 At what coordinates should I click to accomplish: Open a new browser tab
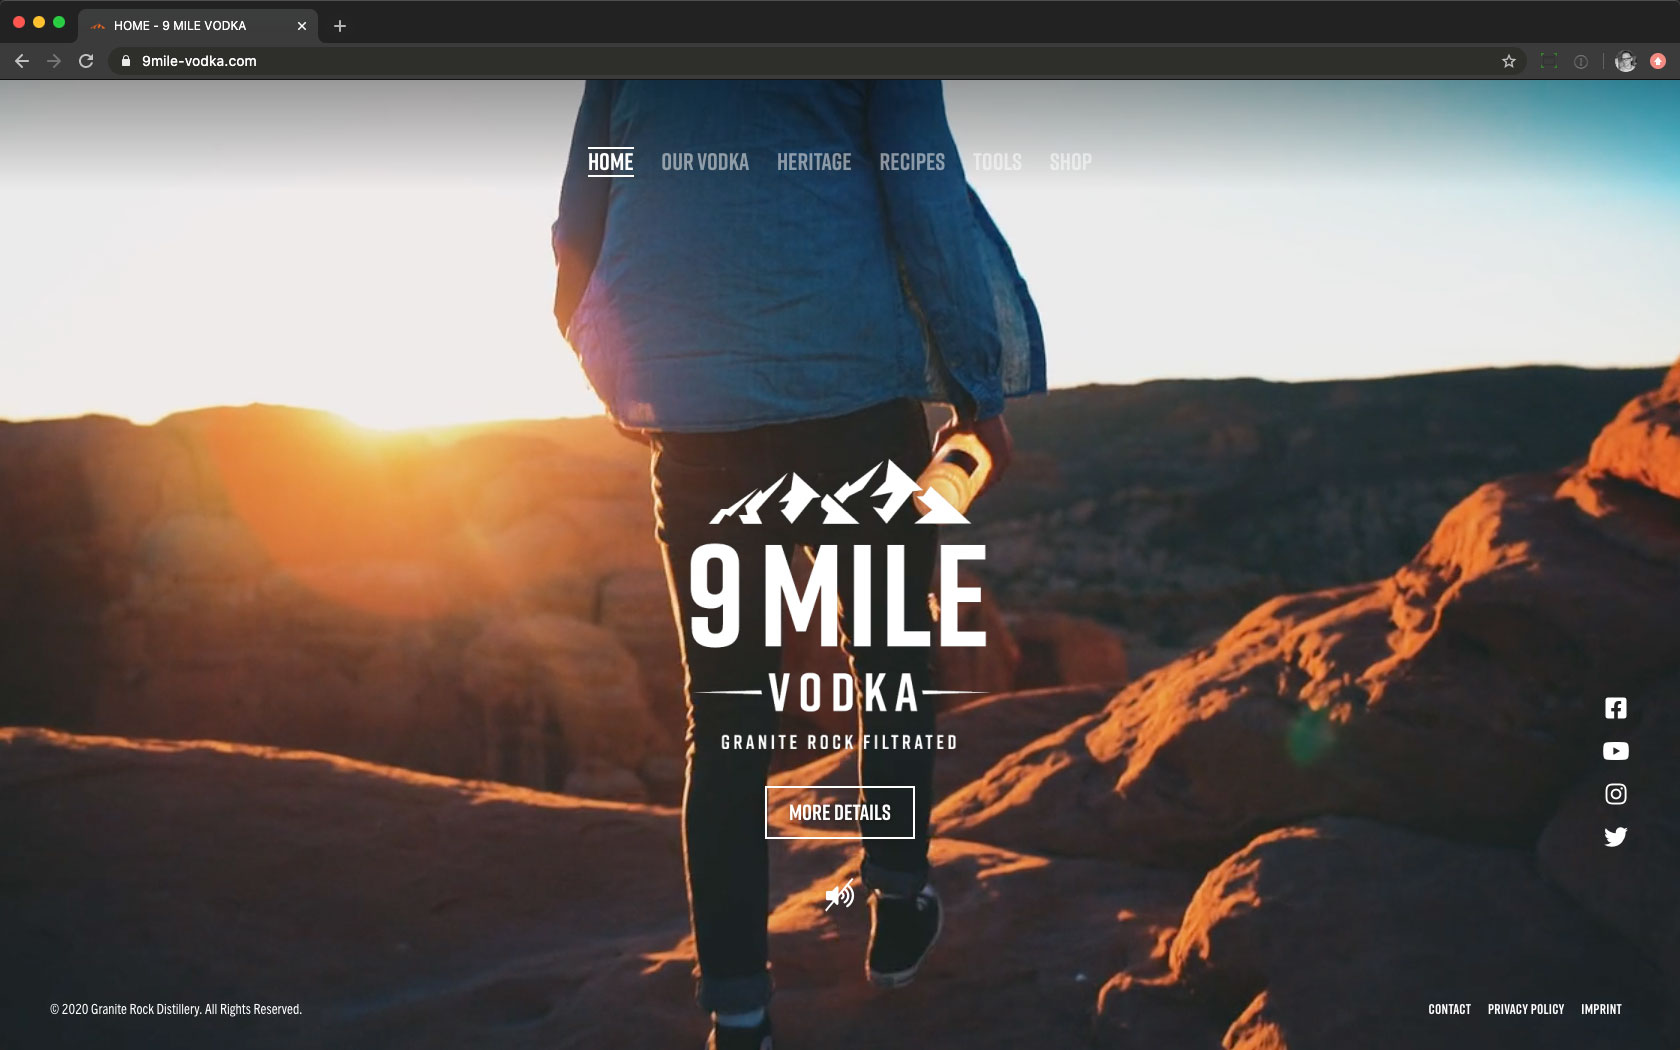(x=340, y=26)
